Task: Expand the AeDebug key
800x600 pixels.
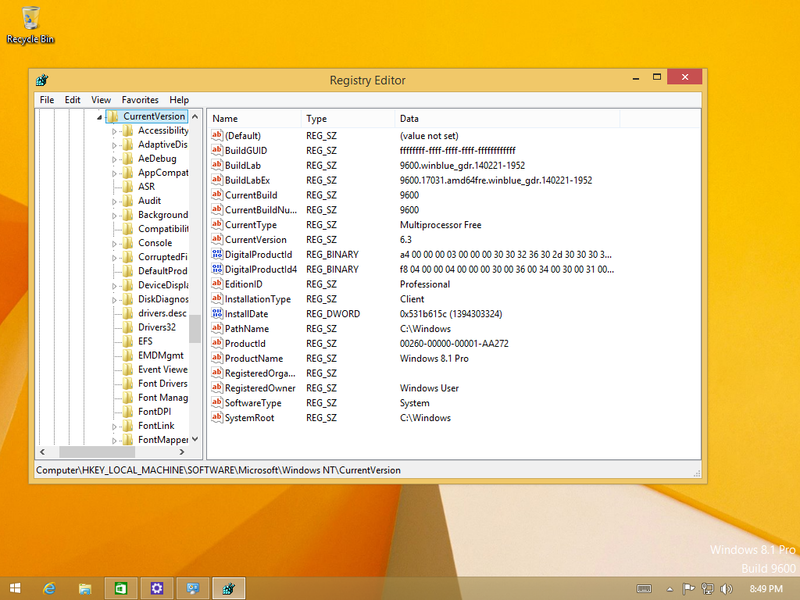Action: point(114,159)
